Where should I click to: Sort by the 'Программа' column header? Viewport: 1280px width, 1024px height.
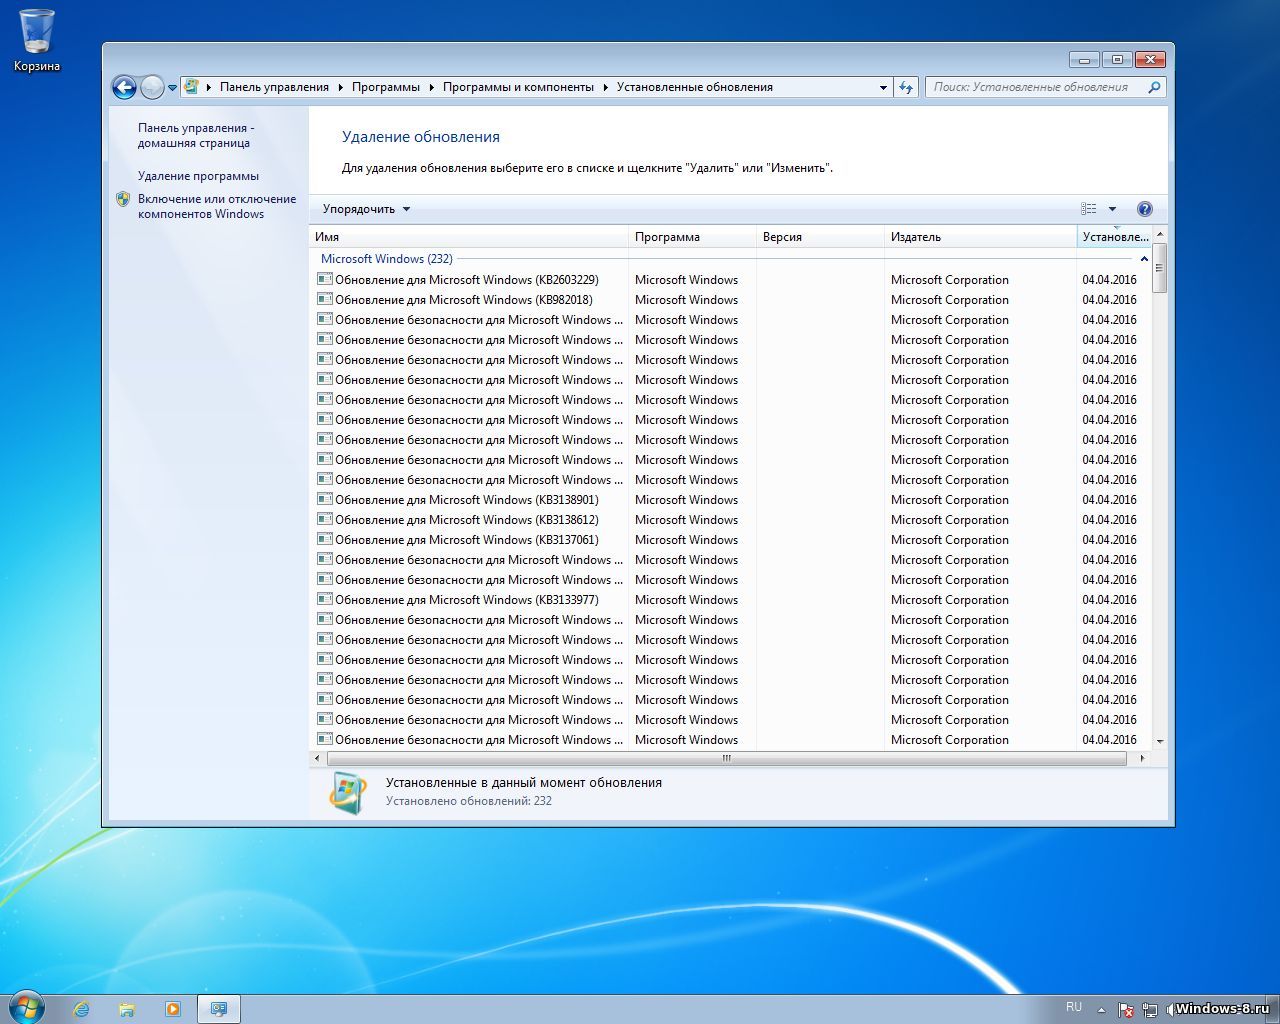click(693, 237)
